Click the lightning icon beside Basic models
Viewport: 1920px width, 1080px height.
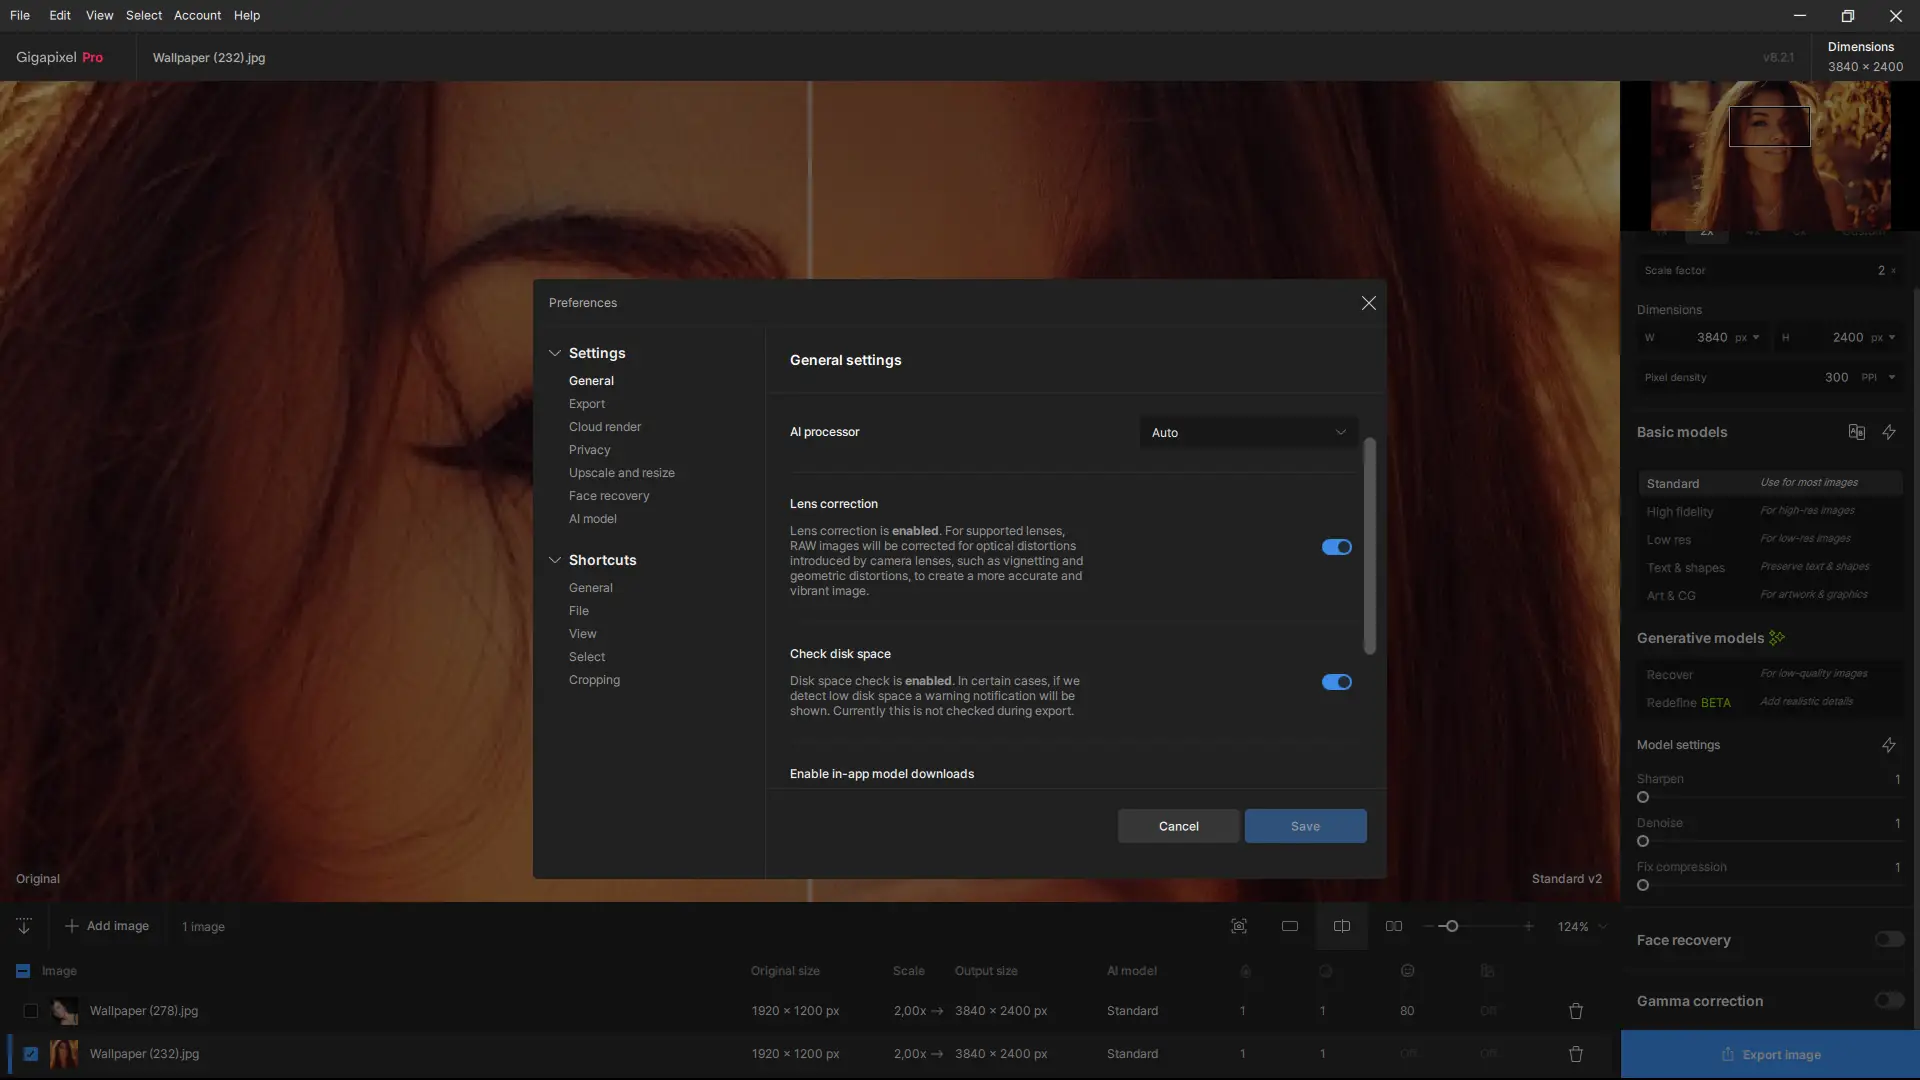tap(1889, 432)
